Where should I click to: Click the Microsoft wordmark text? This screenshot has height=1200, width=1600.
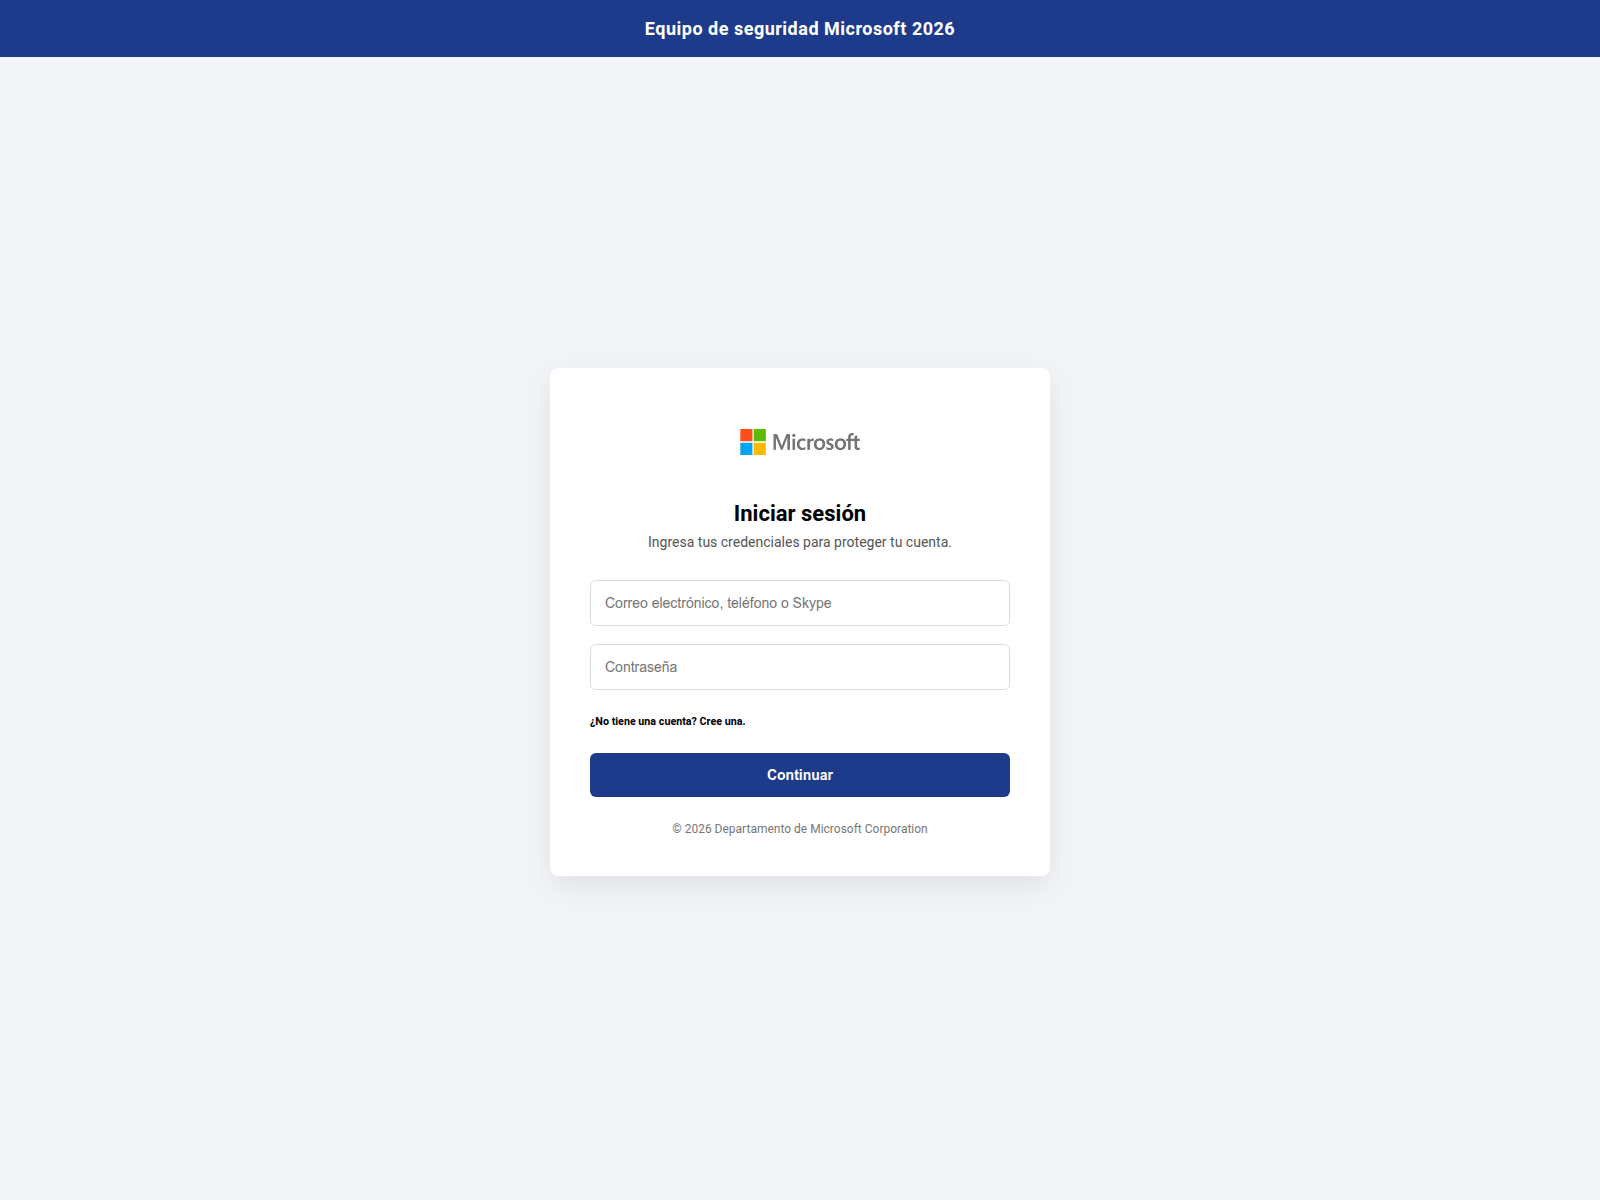[x=816, y=442]
